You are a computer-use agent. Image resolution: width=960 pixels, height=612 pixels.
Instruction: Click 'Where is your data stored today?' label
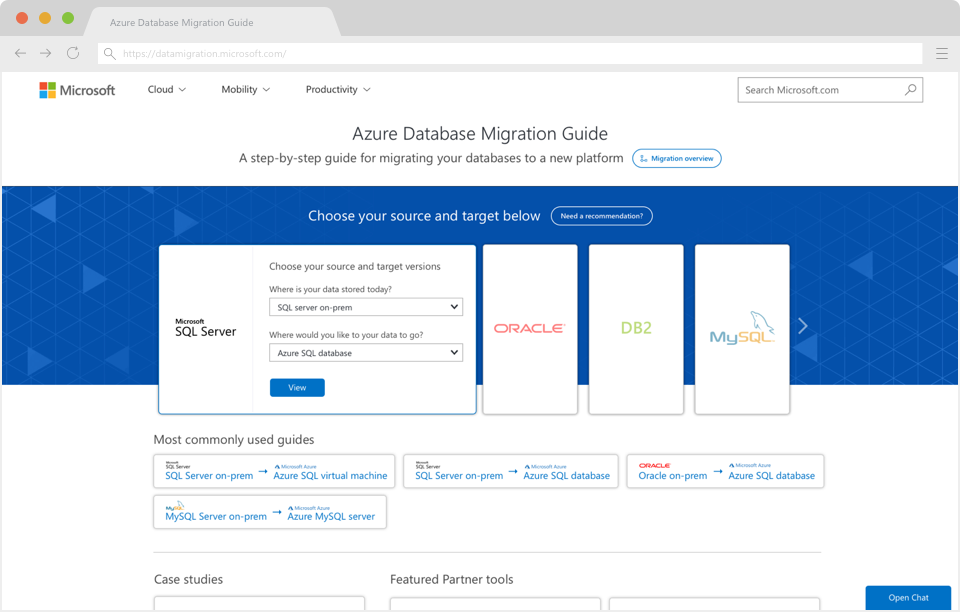[331, 289]
